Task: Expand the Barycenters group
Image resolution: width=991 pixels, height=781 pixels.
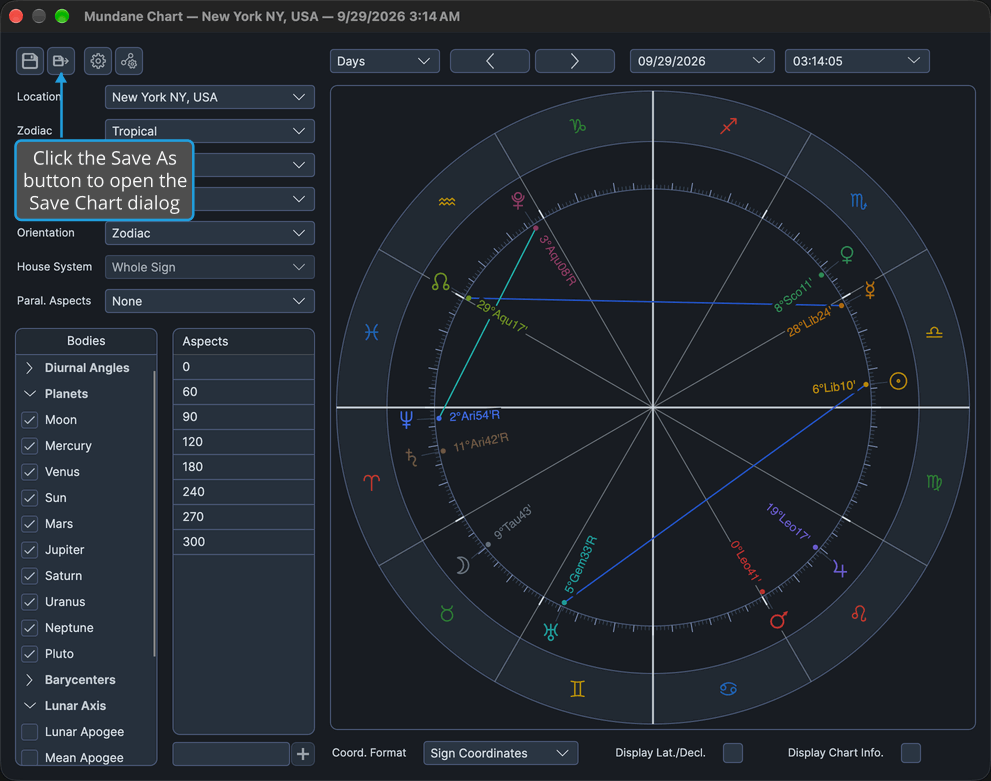Action: (x=29, y=680)
